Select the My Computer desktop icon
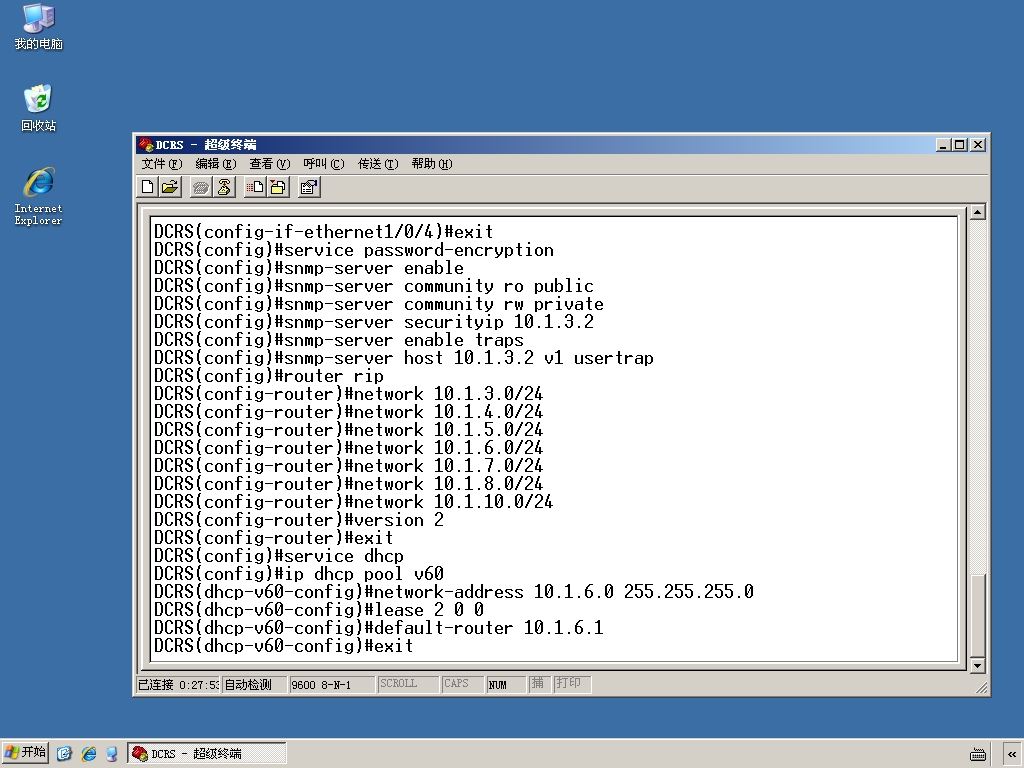Screen dimensions: 1024x768 39,27
